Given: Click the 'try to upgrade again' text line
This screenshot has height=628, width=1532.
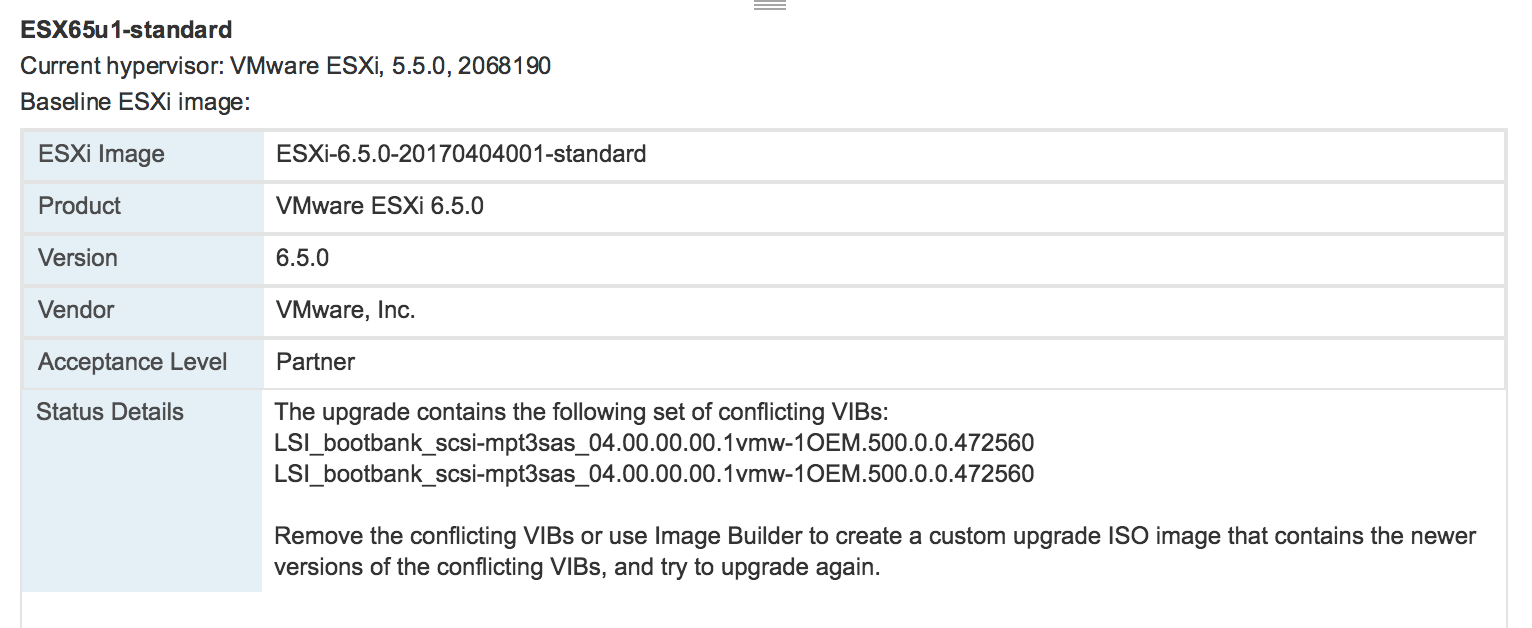Looking at the screenshot, I should coord(577,567).
